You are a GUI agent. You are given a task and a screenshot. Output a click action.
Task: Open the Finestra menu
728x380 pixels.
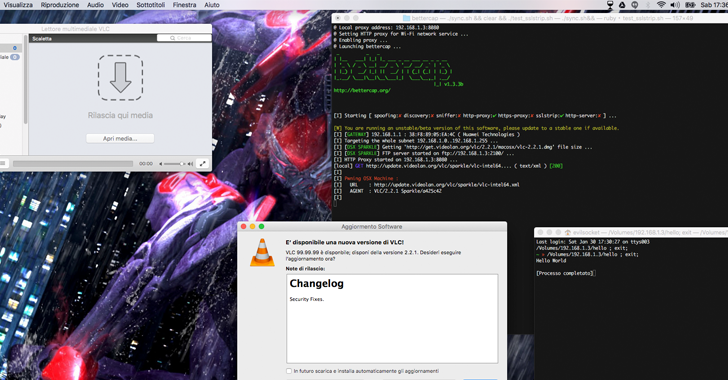(184, 5)
